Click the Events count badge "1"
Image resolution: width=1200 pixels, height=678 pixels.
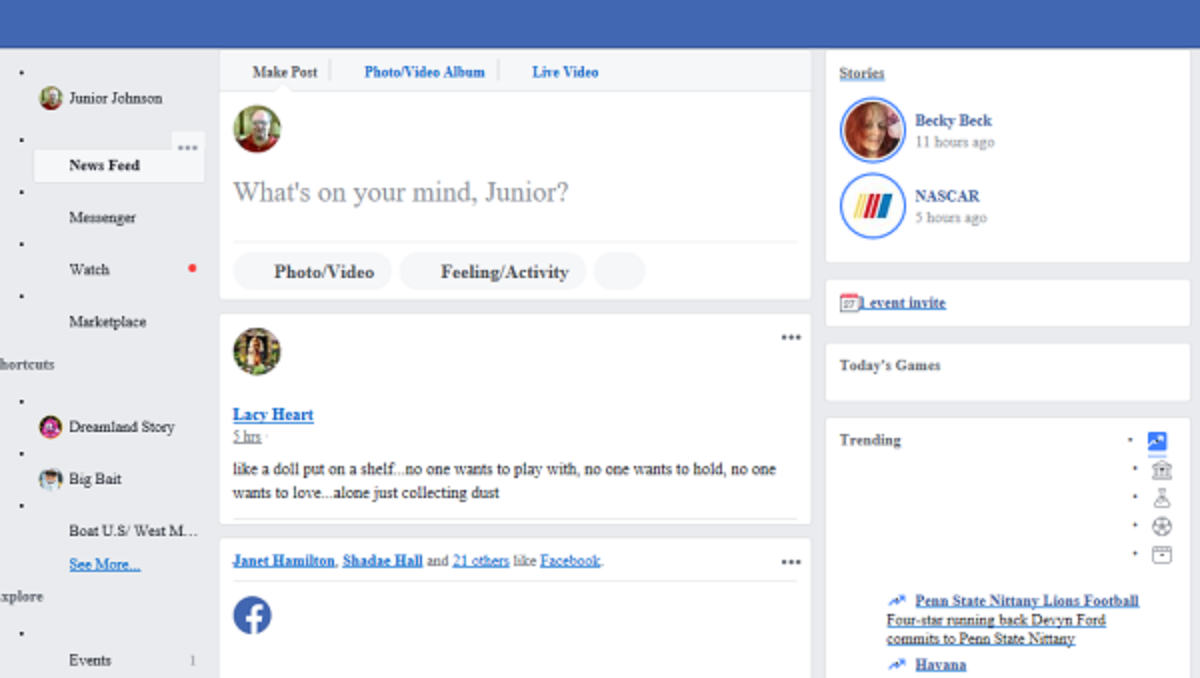(192, 660)
